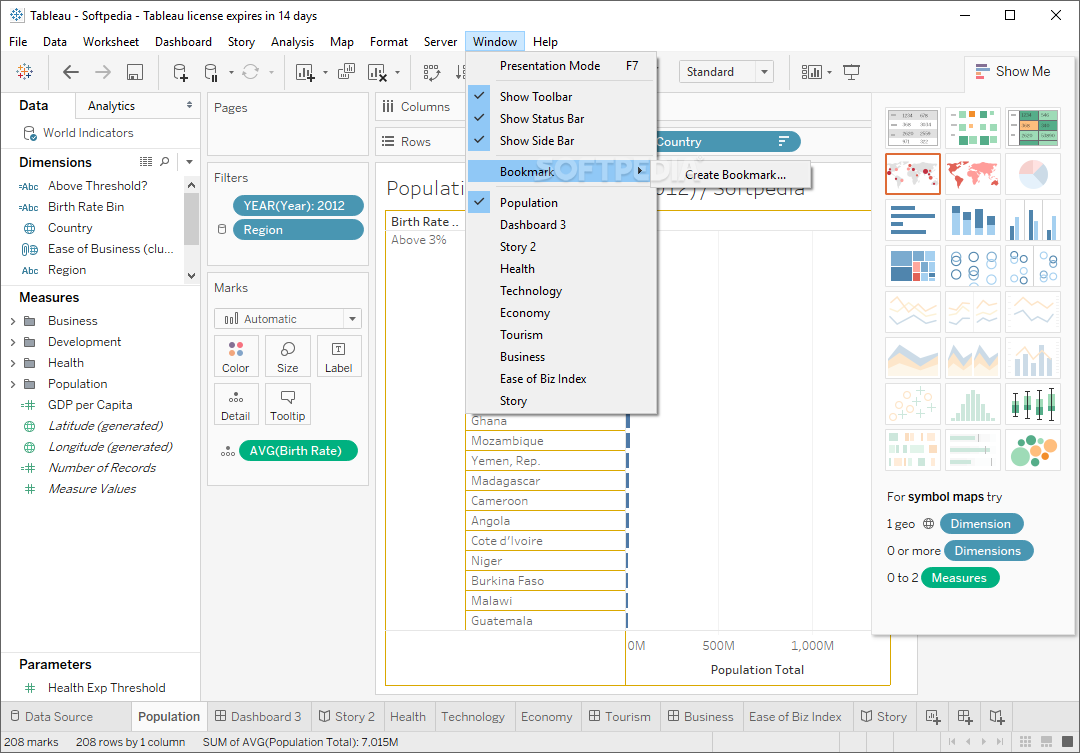
Task: Click up arrow of Dimensions scrollbar
Action: pyautogui.click(x=191, y=185)
